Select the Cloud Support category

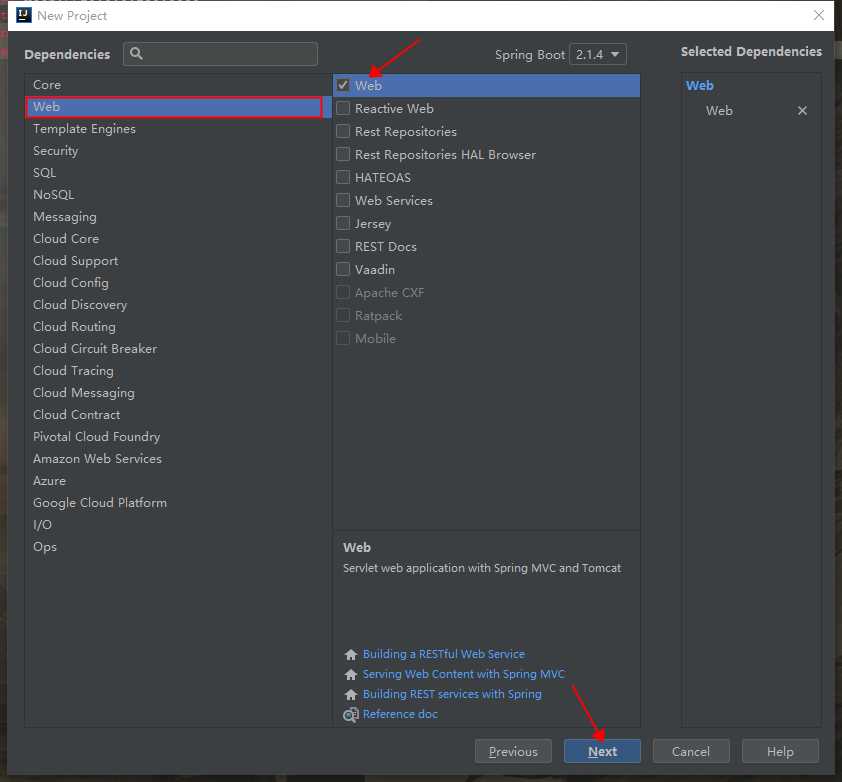(x=178, y=261)
